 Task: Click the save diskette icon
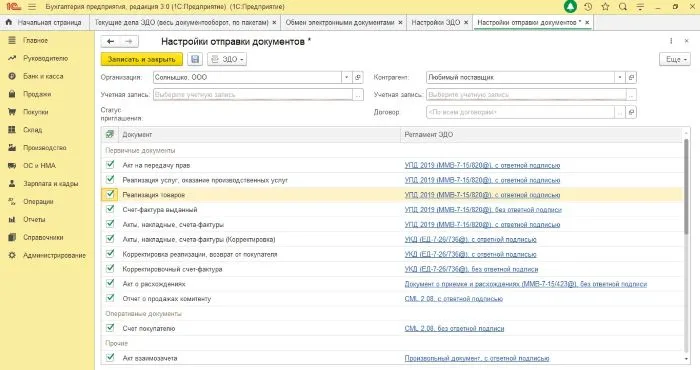coord(195,59)
